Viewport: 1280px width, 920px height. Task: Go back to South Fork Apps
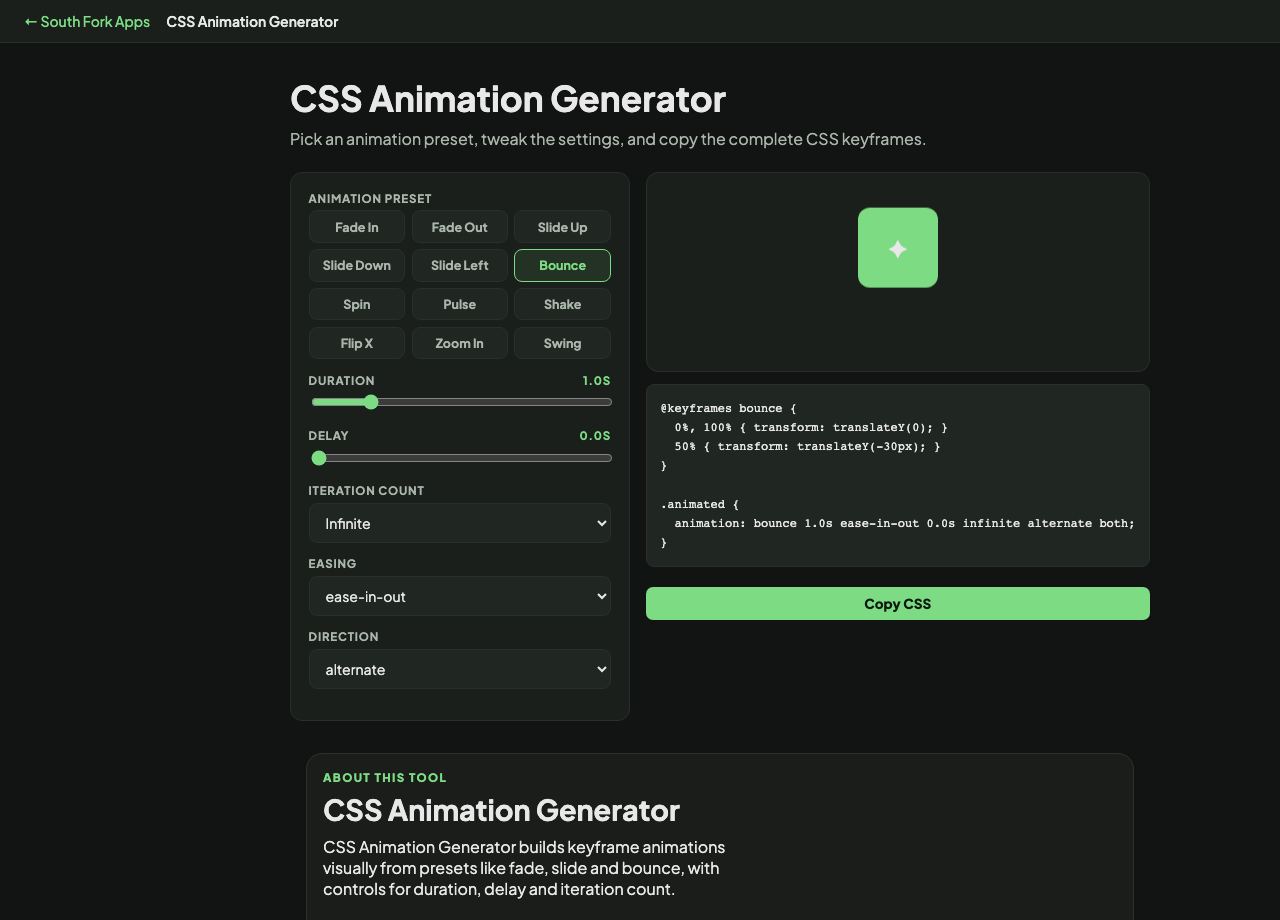(x=87, y=21)
